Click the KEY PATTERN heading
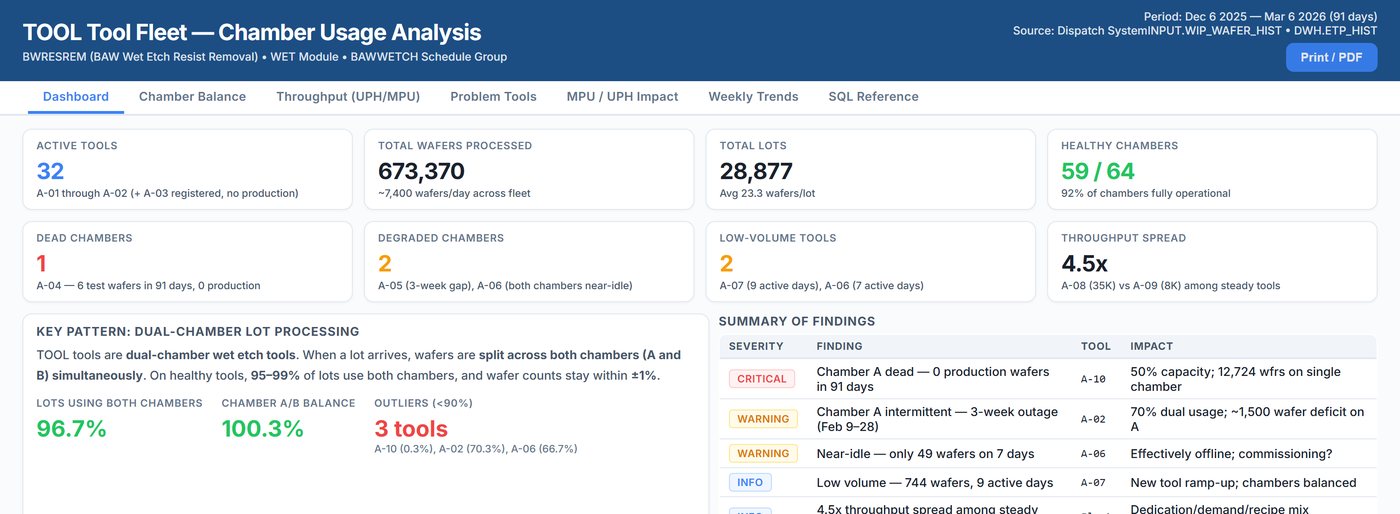1400x514 pixels. 198,331
